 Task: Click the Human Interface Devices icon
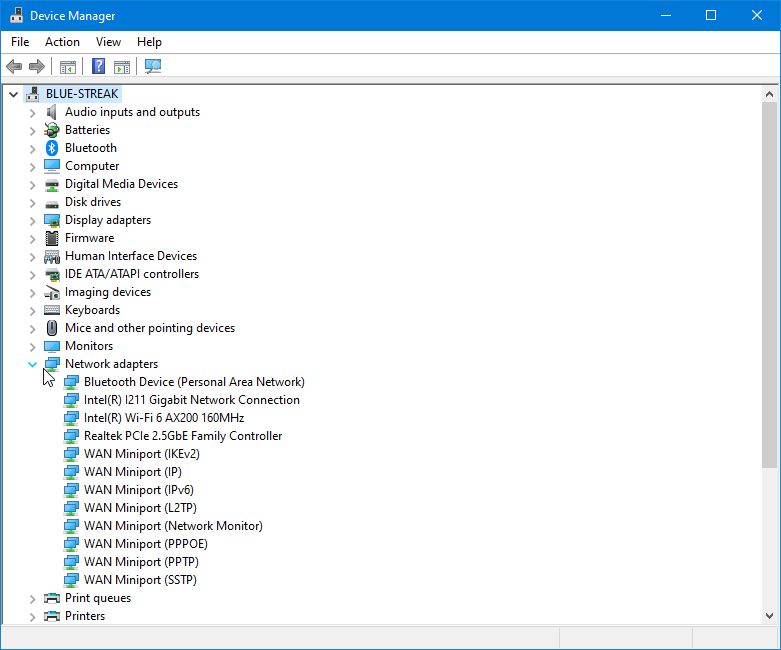tap(52, 257)
